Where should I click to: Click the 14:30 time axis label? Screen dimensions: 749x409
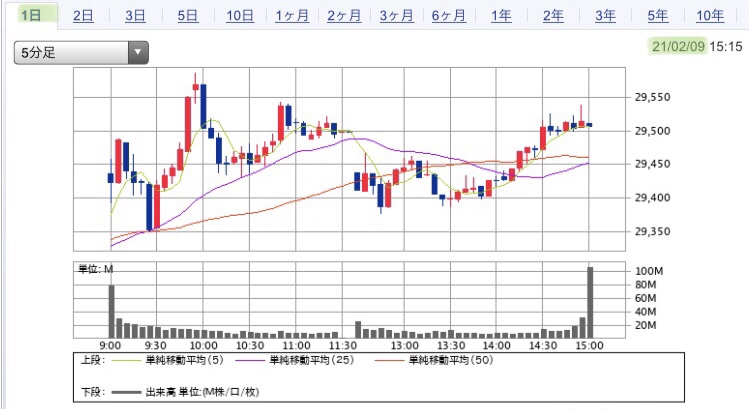[x=543, y=345]
